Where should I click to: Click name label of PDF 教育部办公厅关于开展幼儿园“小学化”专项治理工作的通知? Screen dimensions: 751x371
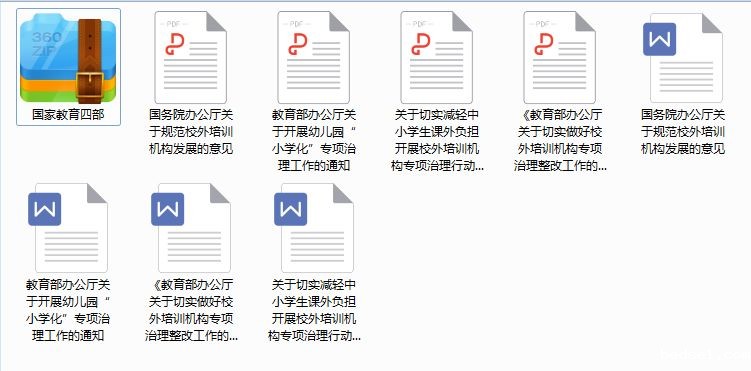314,140
